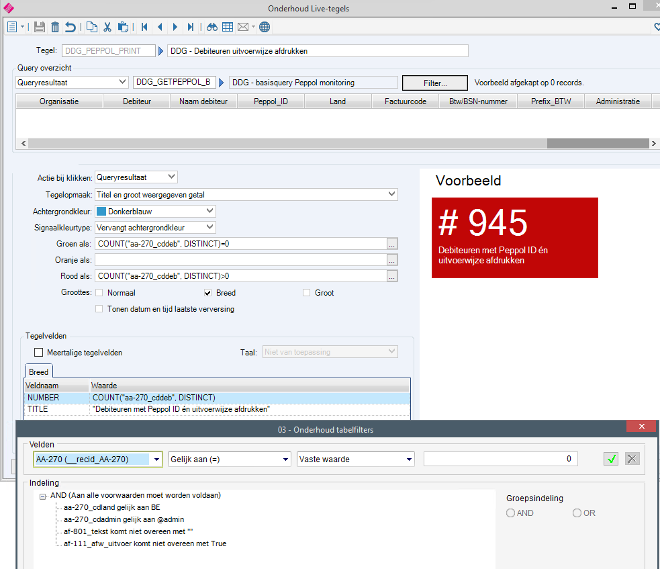Enable the Normaal size checkbox
The image size is (660, 570).
[99, 293]
